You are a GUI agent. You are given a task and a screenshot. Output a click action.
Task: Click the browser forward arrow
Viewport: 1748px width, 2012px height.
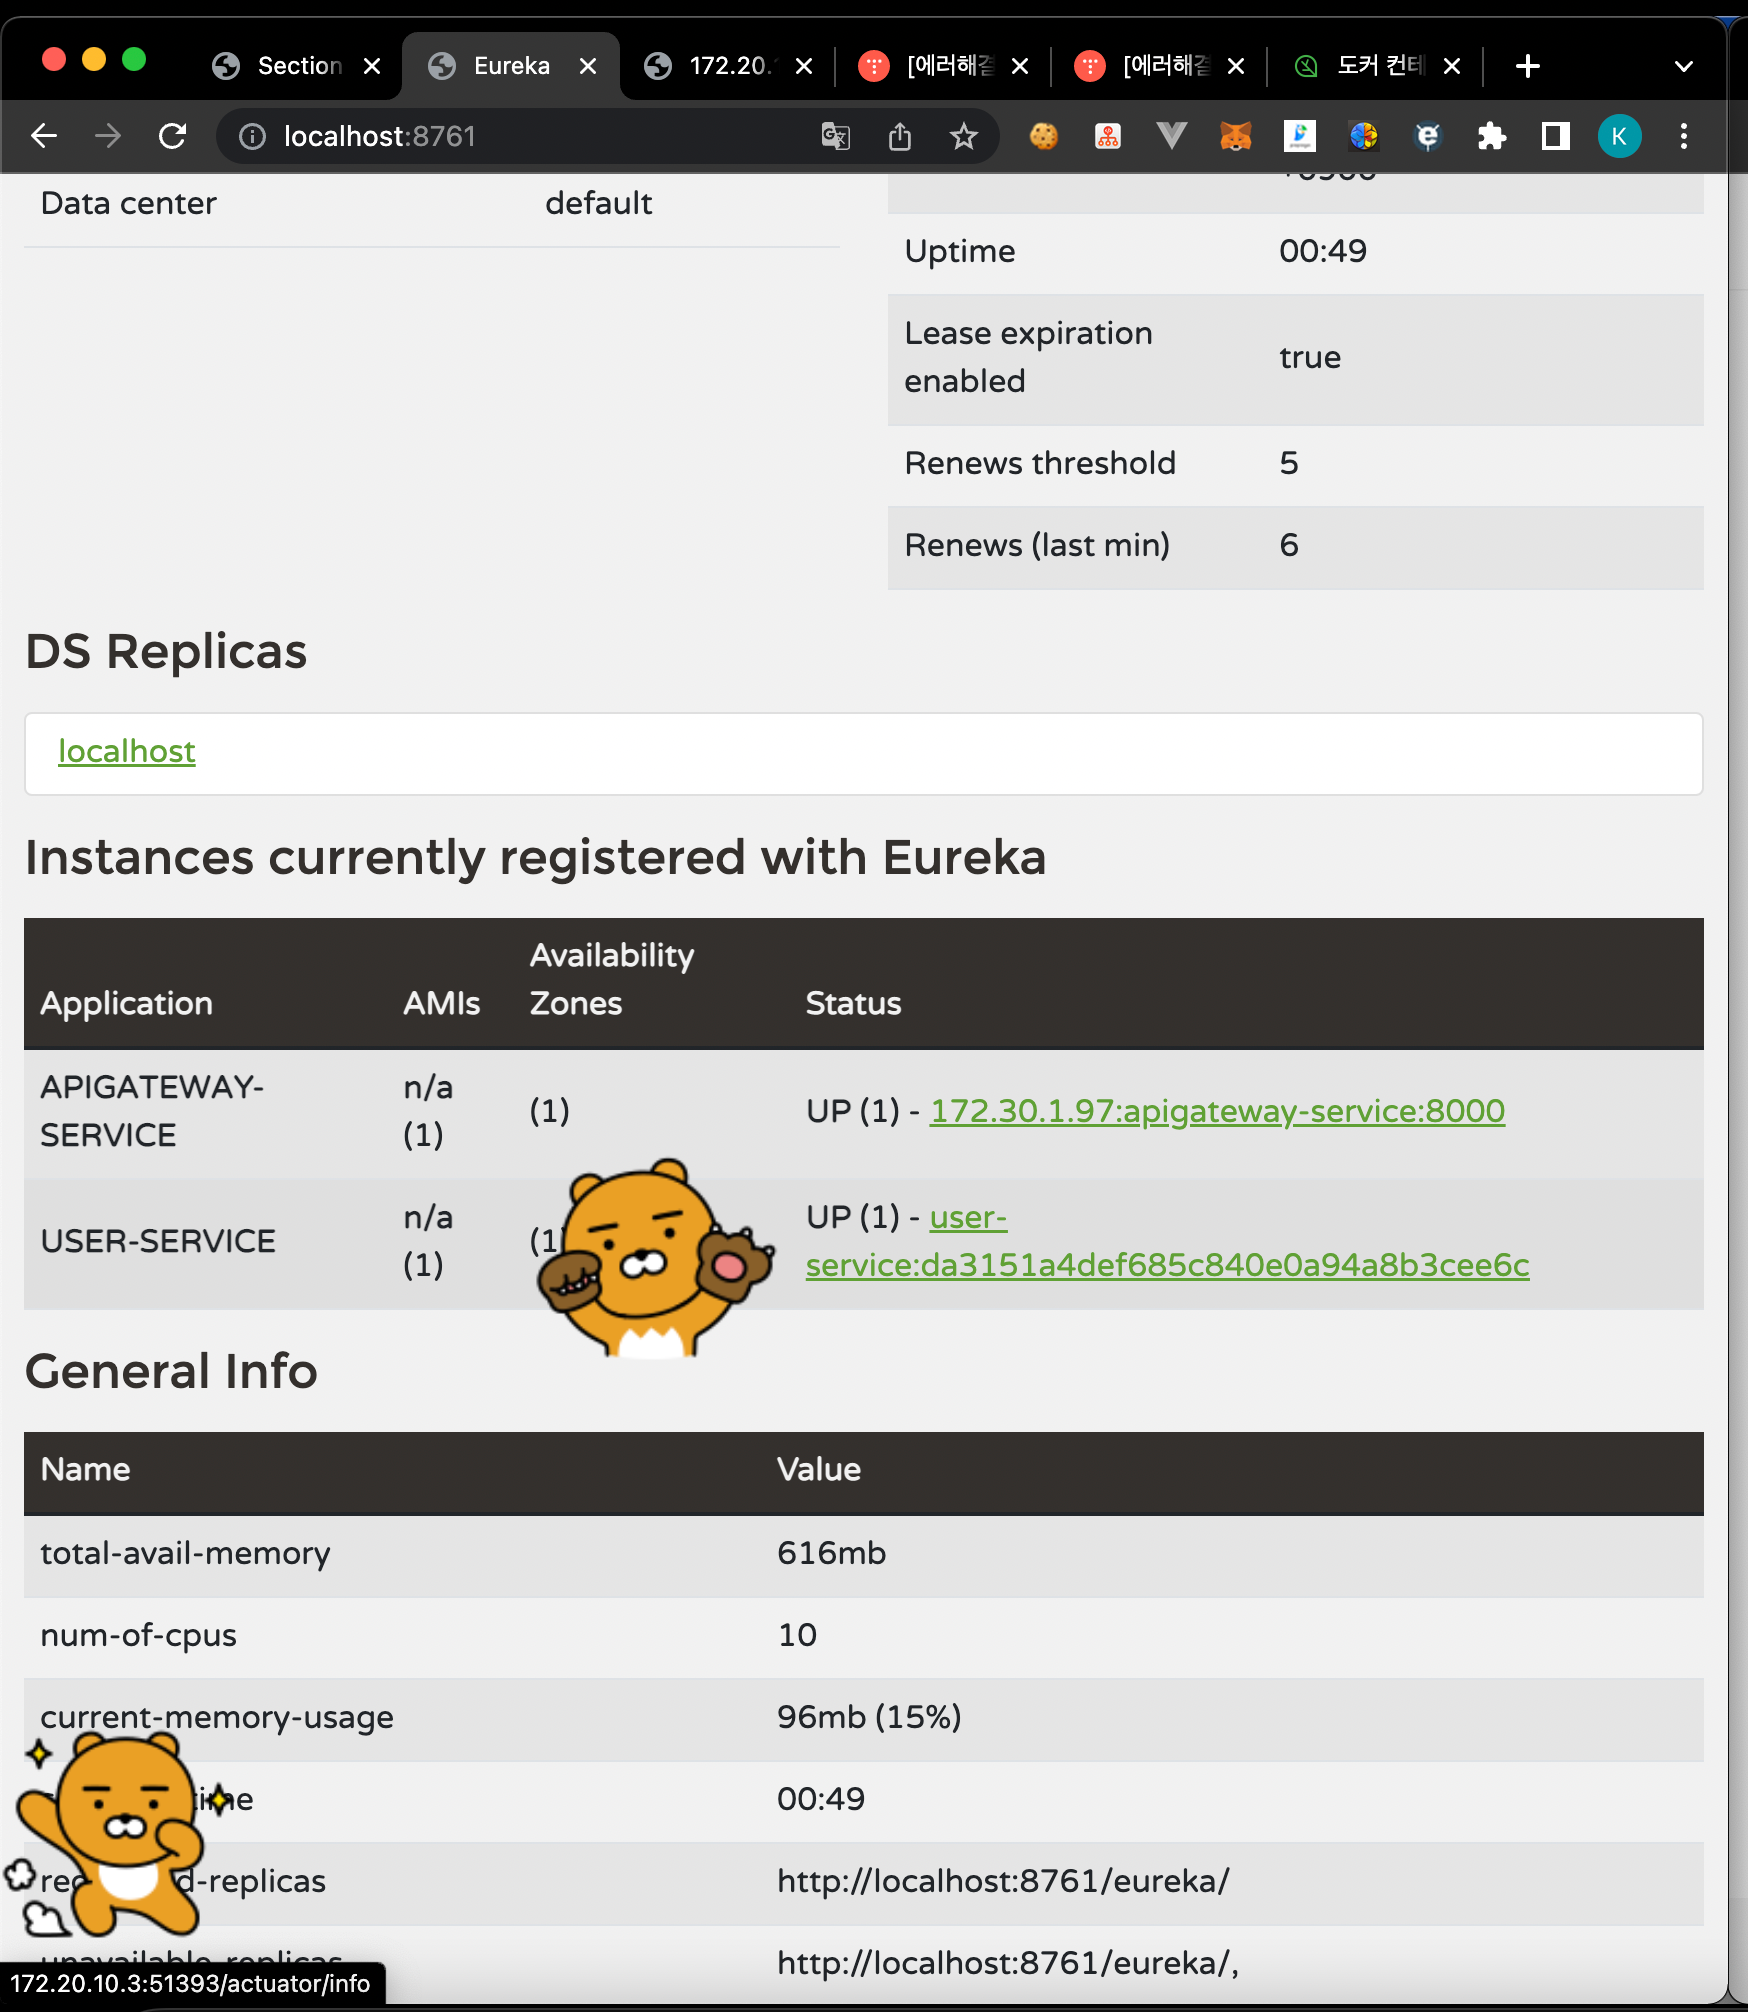(108, 136)
